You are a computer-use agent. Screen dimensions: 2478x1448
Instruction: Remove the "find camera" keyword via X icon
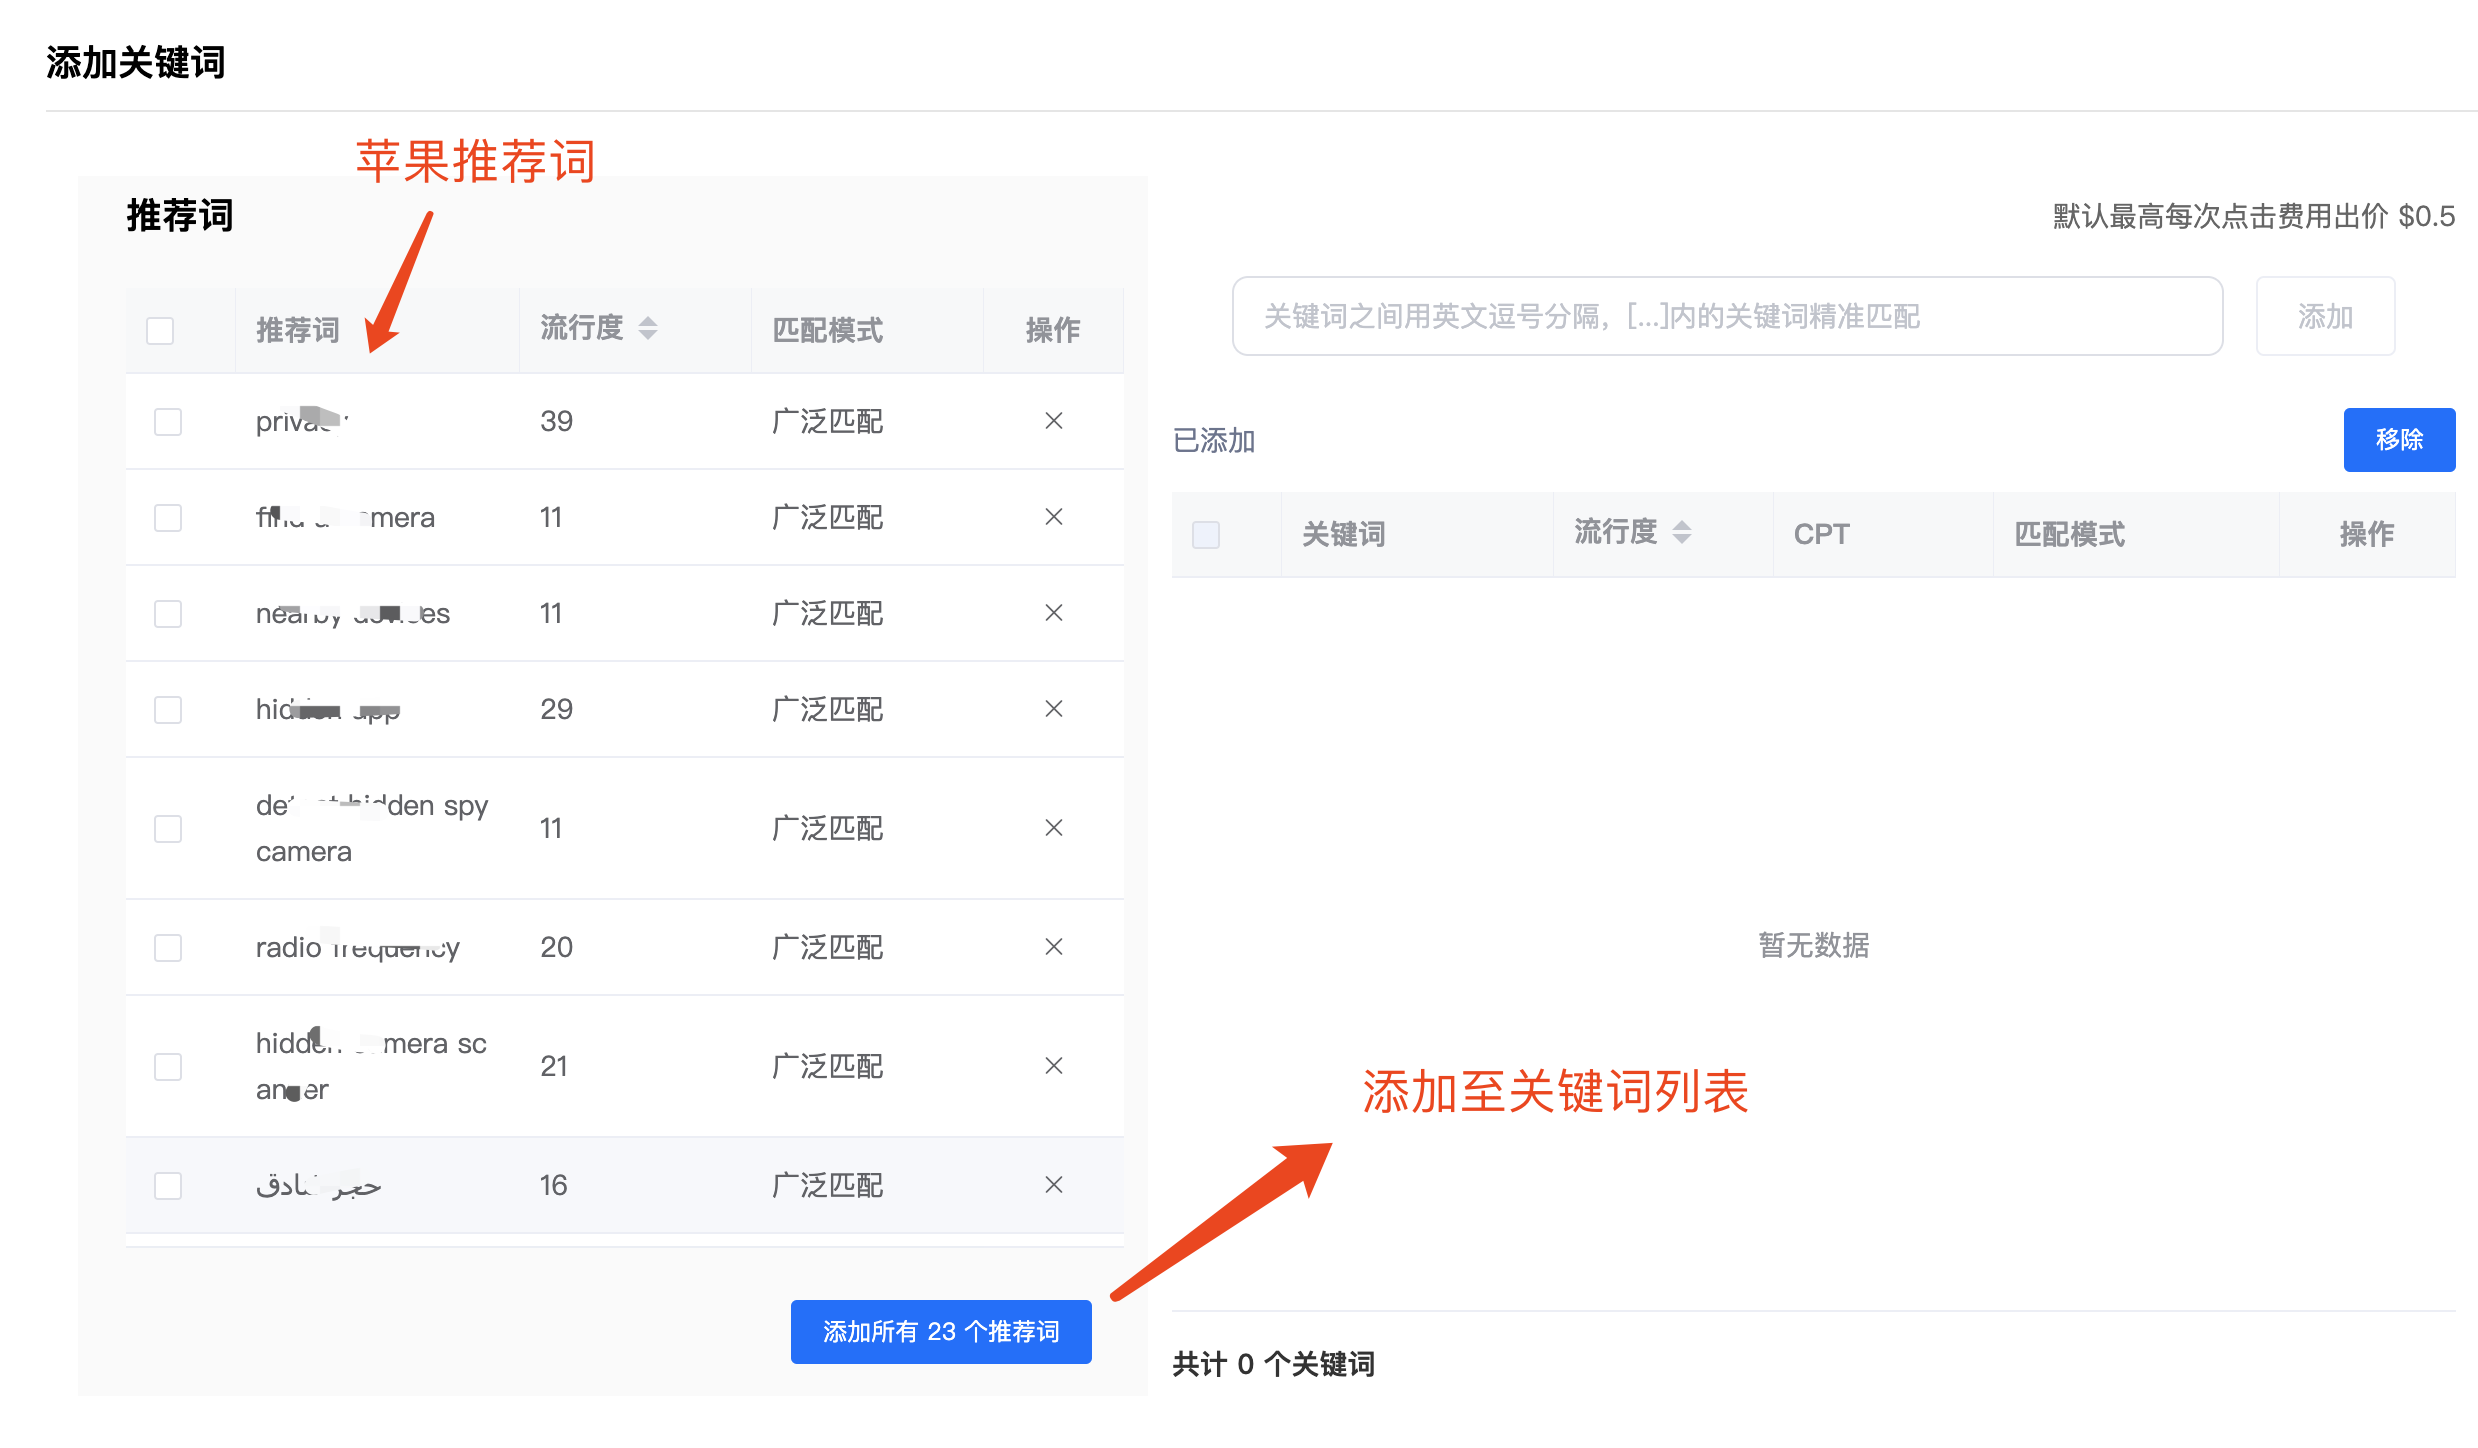1053,517
